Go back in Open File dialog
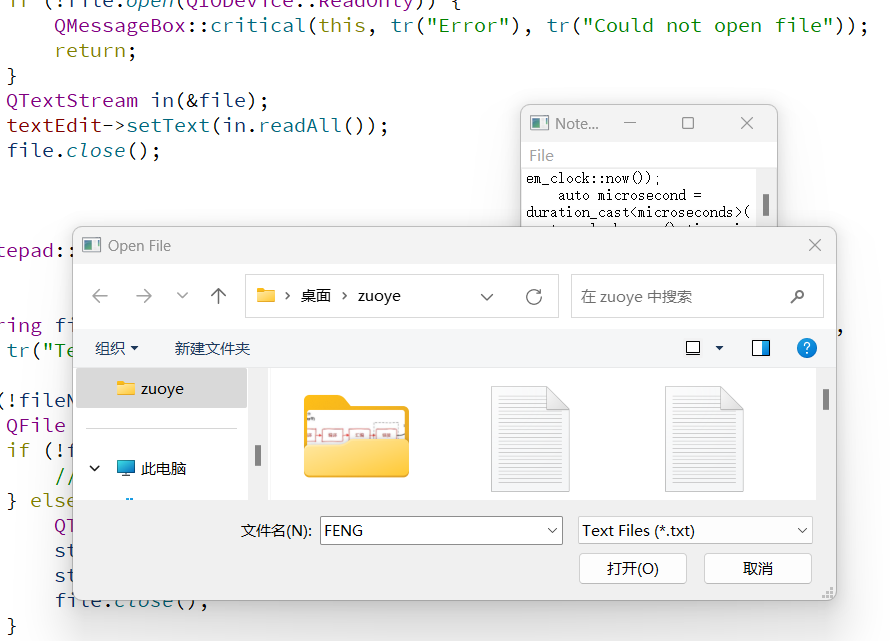 click(x=100, y=296)
